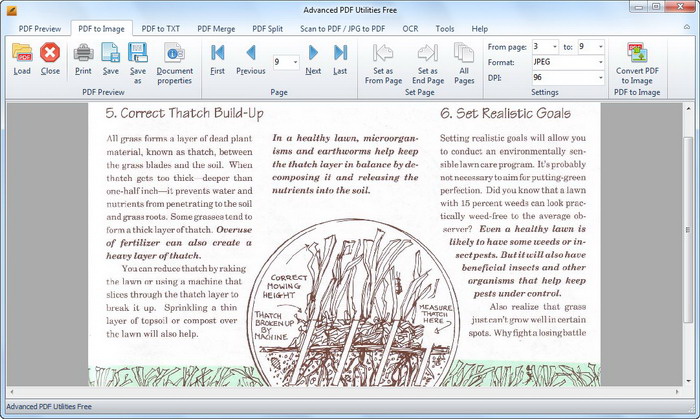Open the PDF Split tab
The width and height of the screenshot is (700, 419).
[x=267, y=29]
